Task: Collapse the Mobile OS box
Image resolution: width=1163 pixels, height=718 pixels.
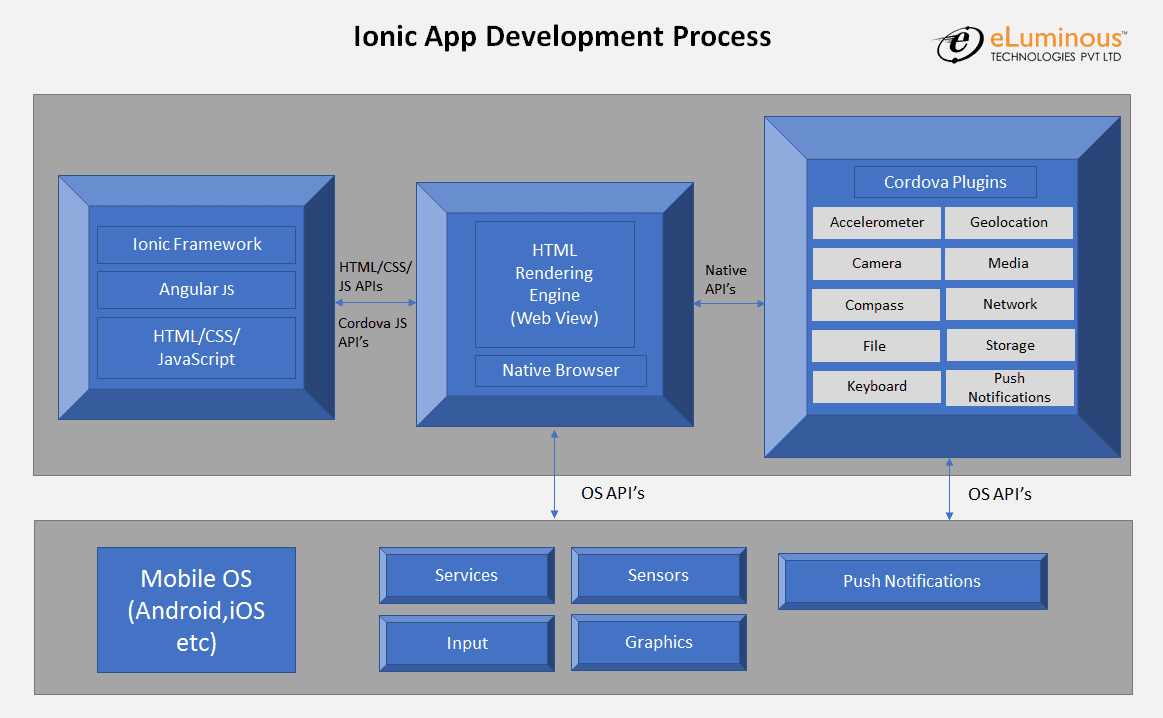Action: [196, 609]
